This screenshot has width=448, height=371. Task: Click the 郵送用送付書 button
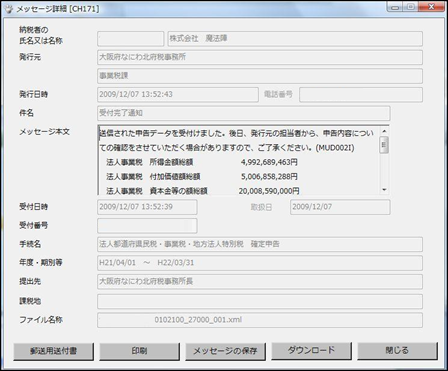point(54,351)
